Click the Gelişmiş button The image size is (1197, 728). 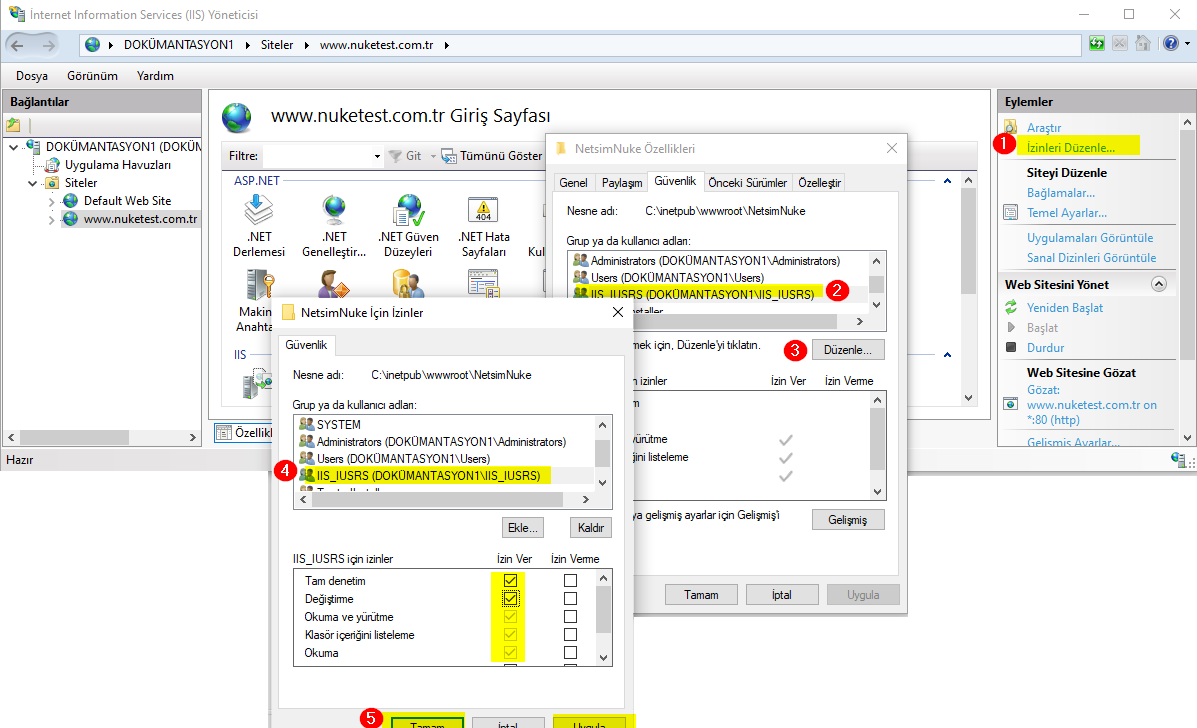tap(847, 520)
